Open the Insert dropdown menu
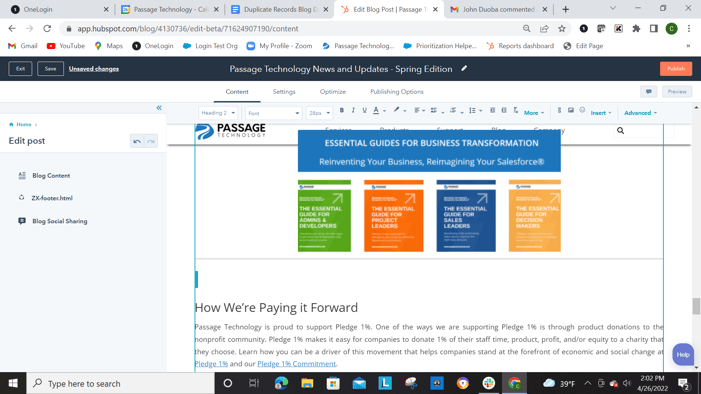The height and width of the screenshot is (394, 701). tap(600, 113)
